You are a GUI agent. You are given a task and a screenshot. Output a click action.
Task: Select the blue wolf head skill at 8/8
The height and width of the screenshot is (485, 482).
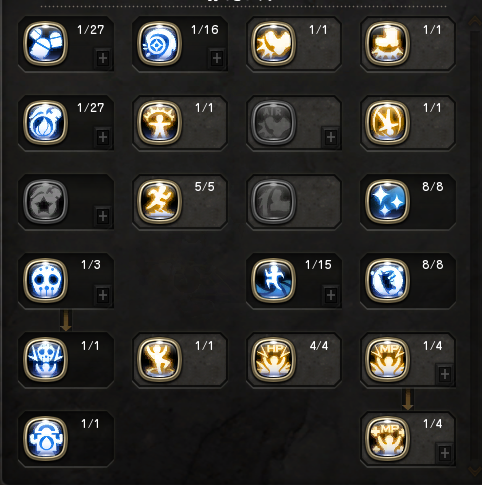coord(387,281)
